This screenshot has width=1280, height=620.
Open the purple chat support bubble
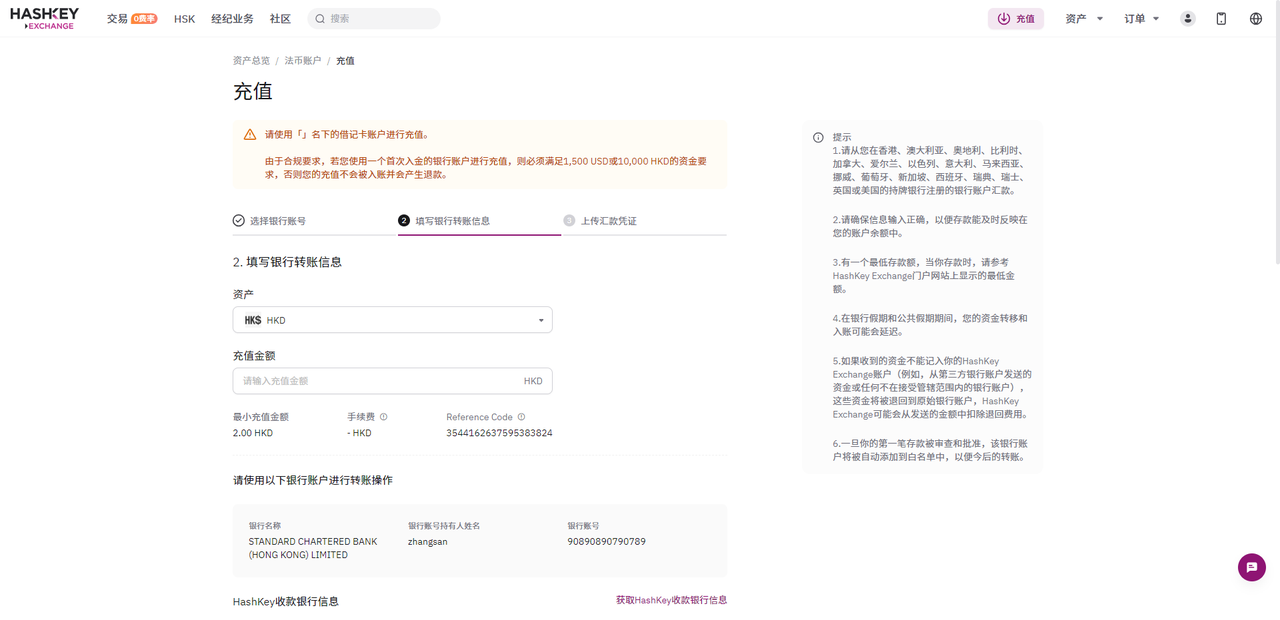pos(1251,567)
